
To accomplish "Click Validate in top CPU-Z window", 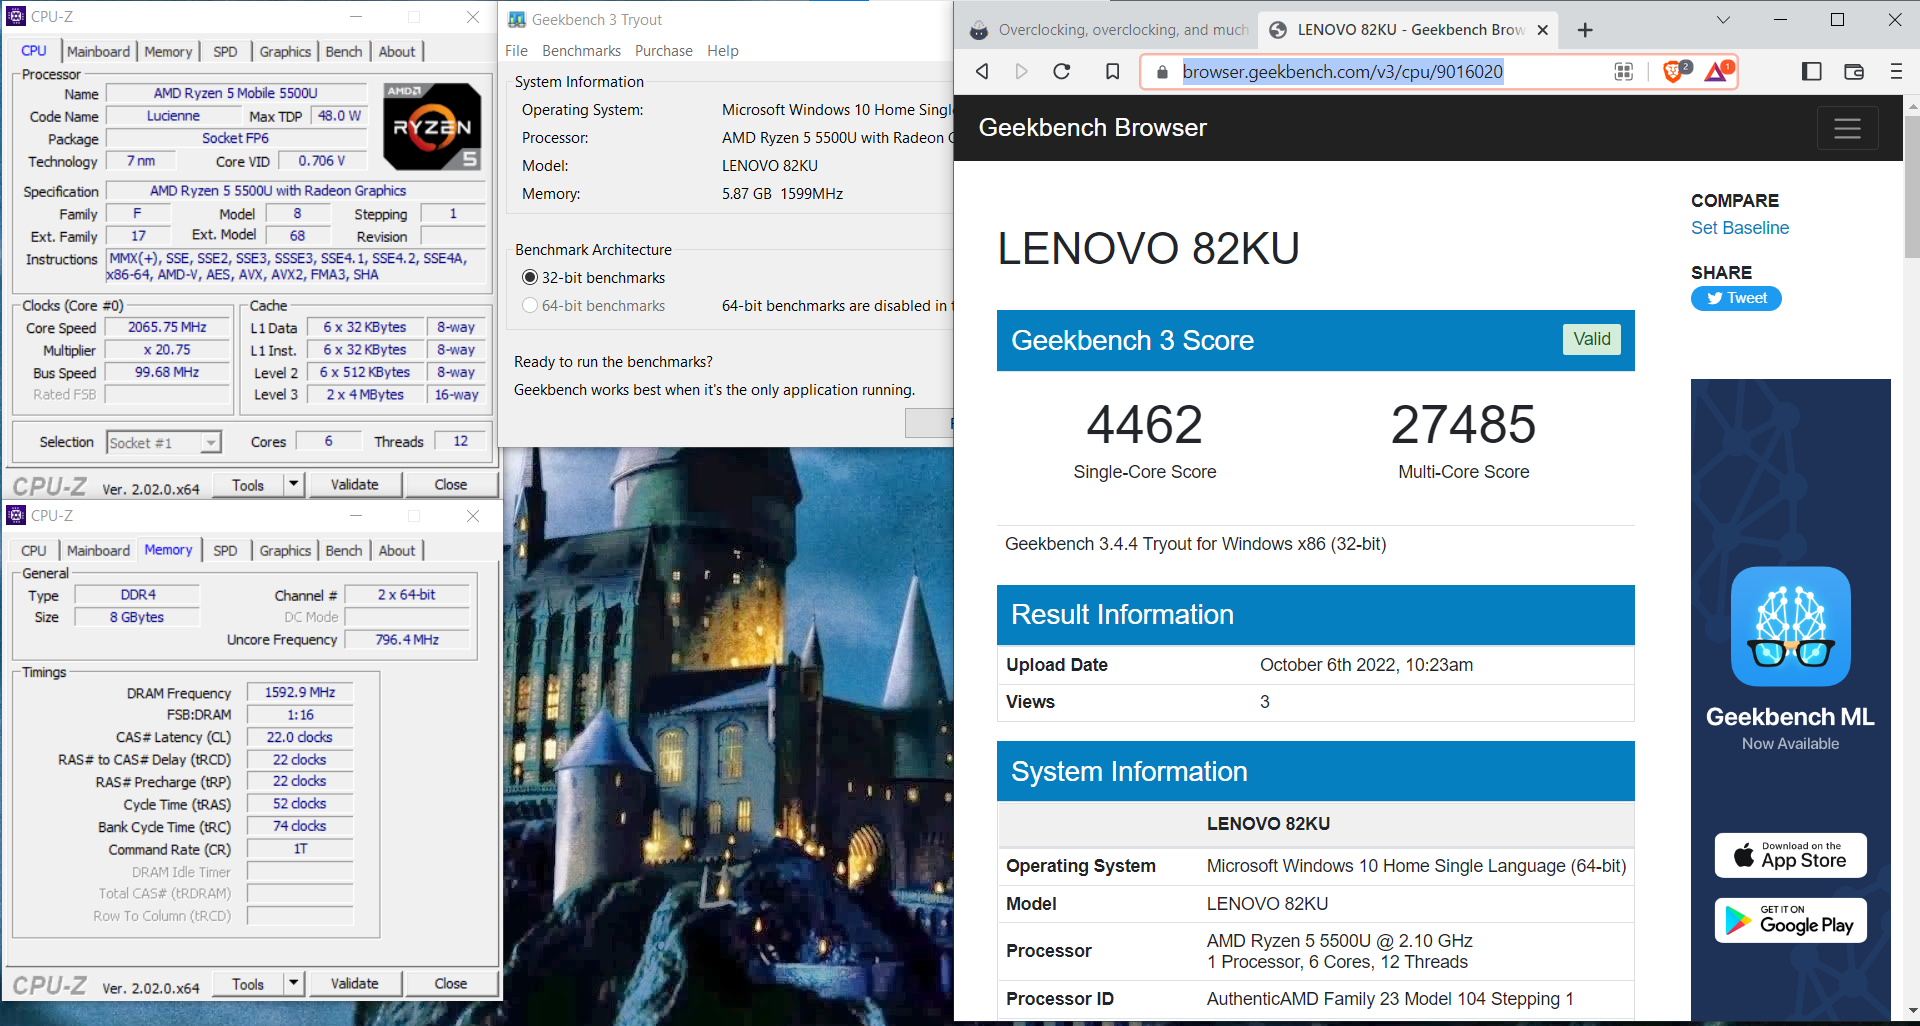I will click(x=354, y=485).
